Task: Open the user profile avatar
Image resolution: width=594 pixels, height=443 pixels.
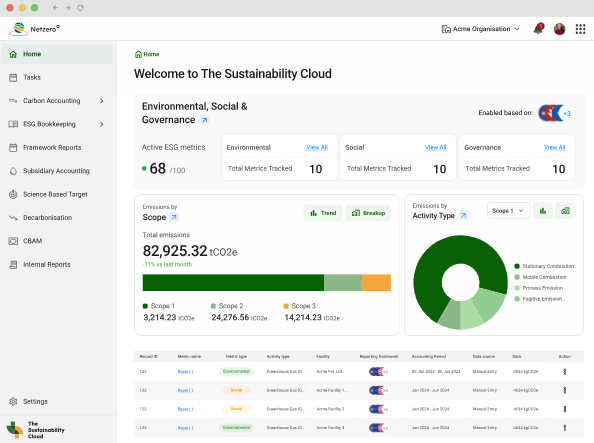Action: 560,29
